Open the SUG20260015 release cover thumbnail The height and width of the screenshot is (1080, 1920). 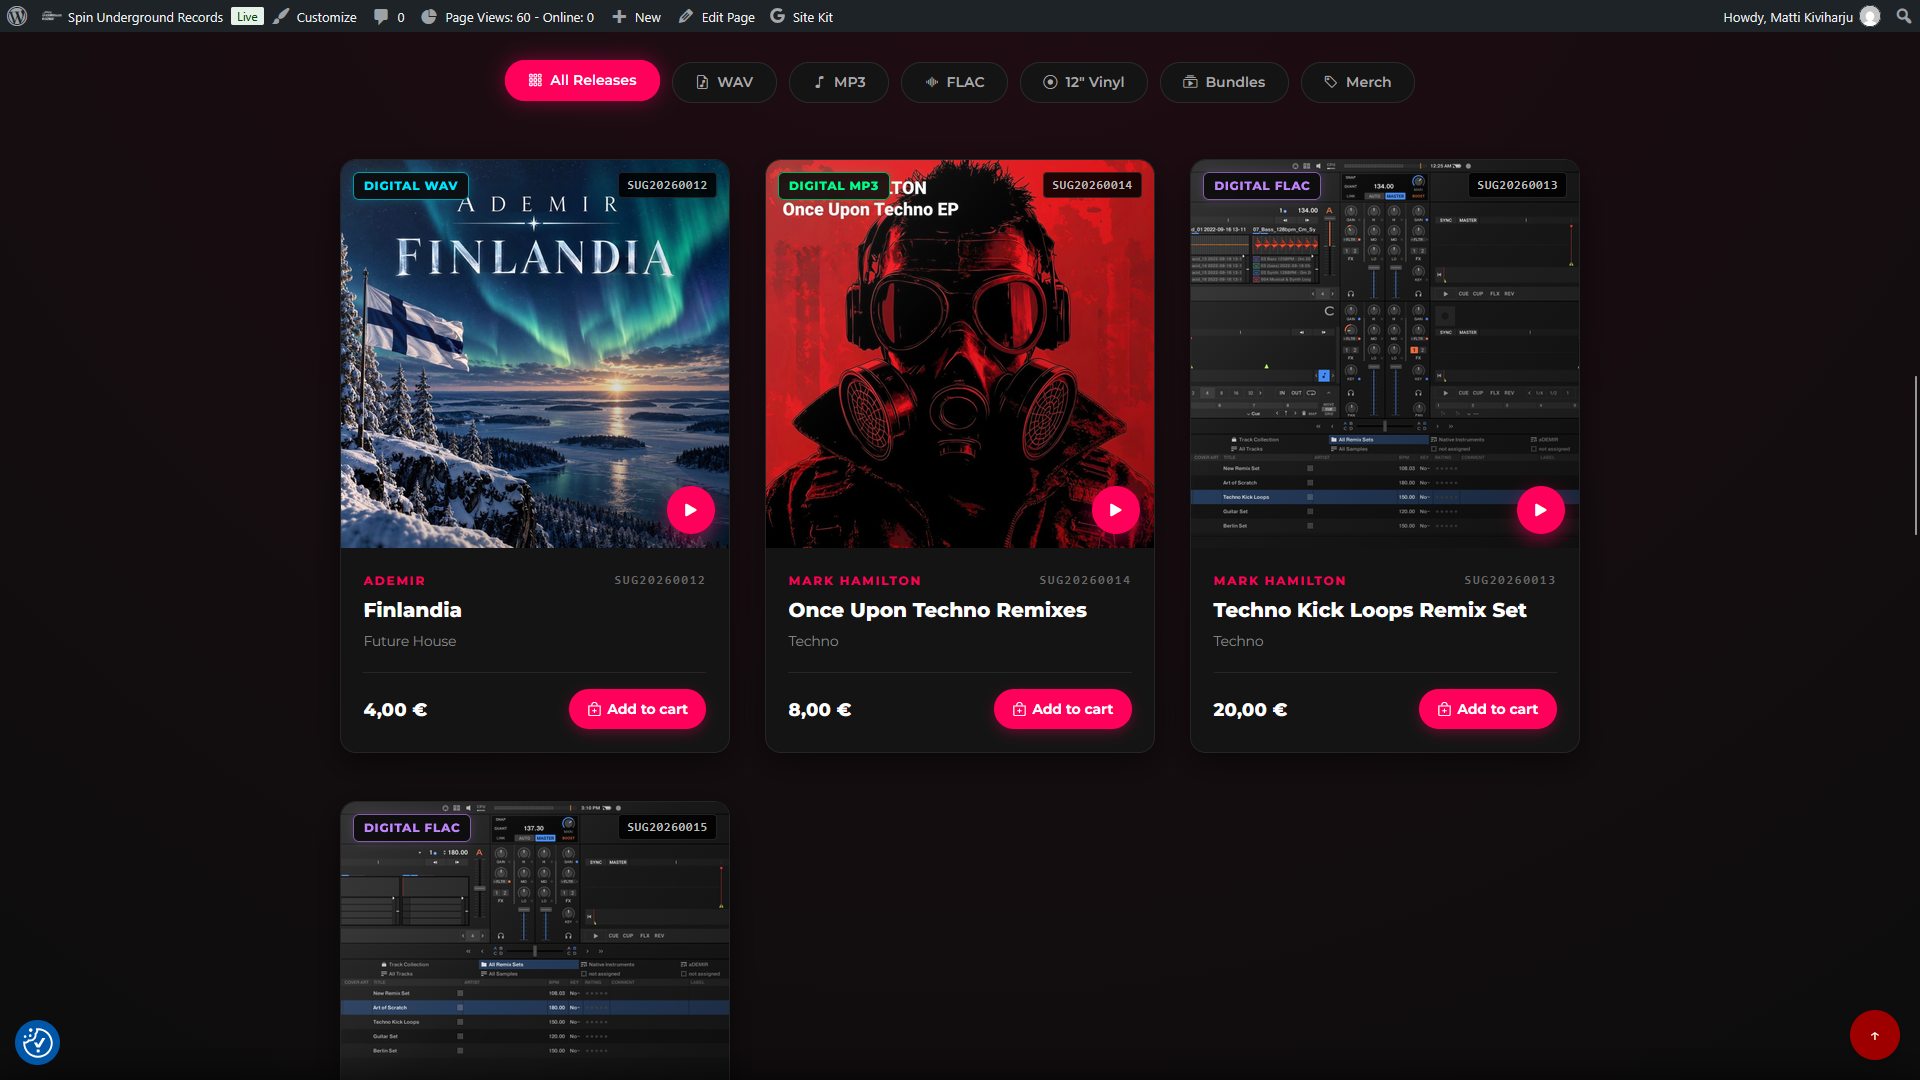[535, 940]
